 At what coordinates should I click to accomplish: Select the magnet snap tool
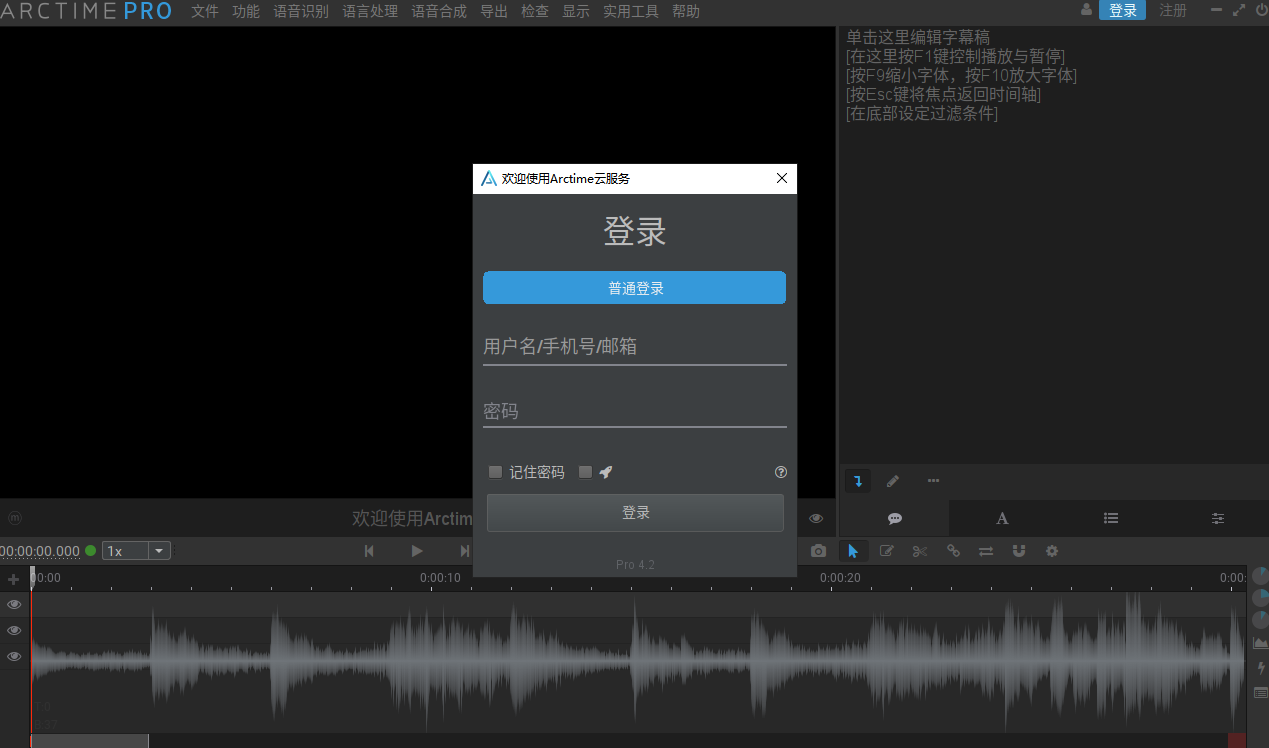[1018, 550]
